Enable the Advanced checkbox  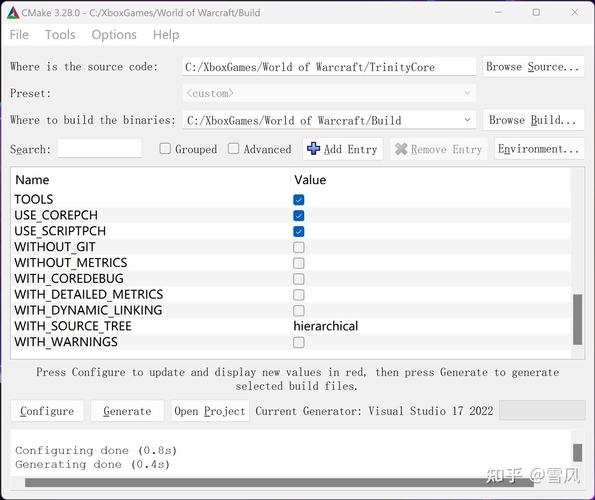coord(233,148)
